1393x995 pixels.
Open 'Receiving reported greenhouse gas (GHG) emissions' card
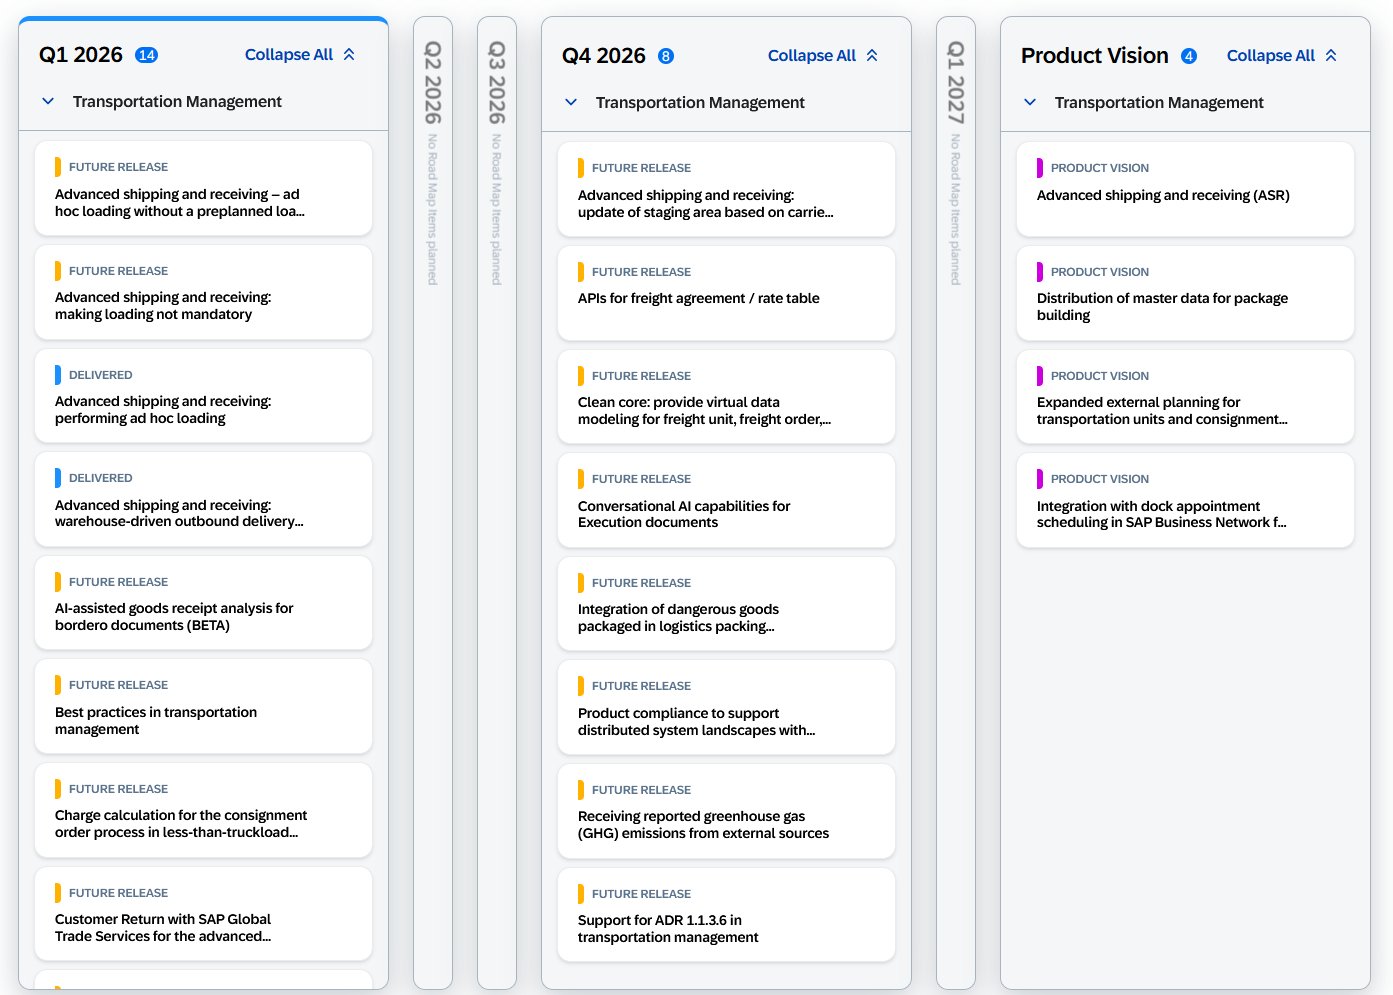(726, 811)
